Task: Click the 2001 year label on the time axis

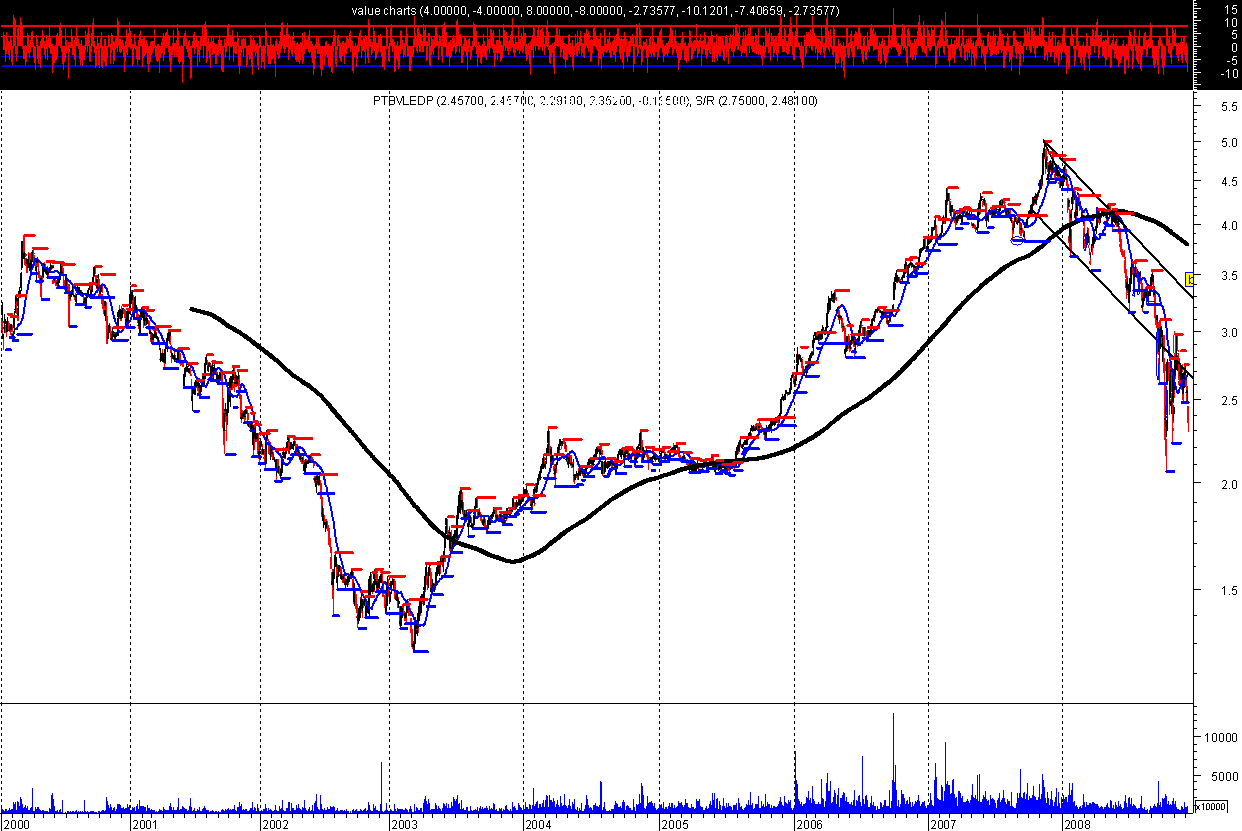Action: pyautogui.click(x=146, y=825)
